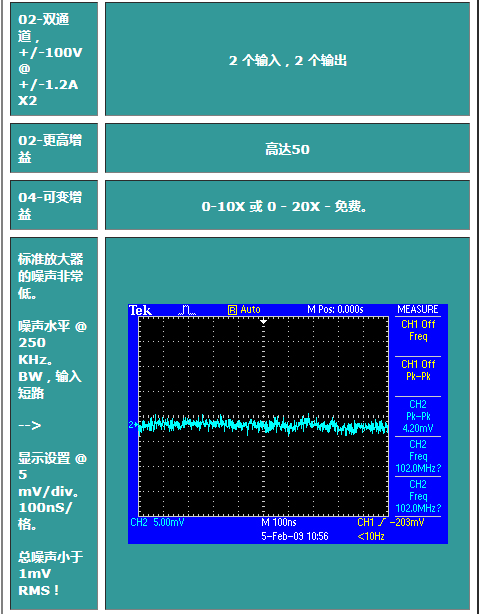Click the channel 2 ground marker
The height and width of the screenshot is (614, 480).
point(133,424)
